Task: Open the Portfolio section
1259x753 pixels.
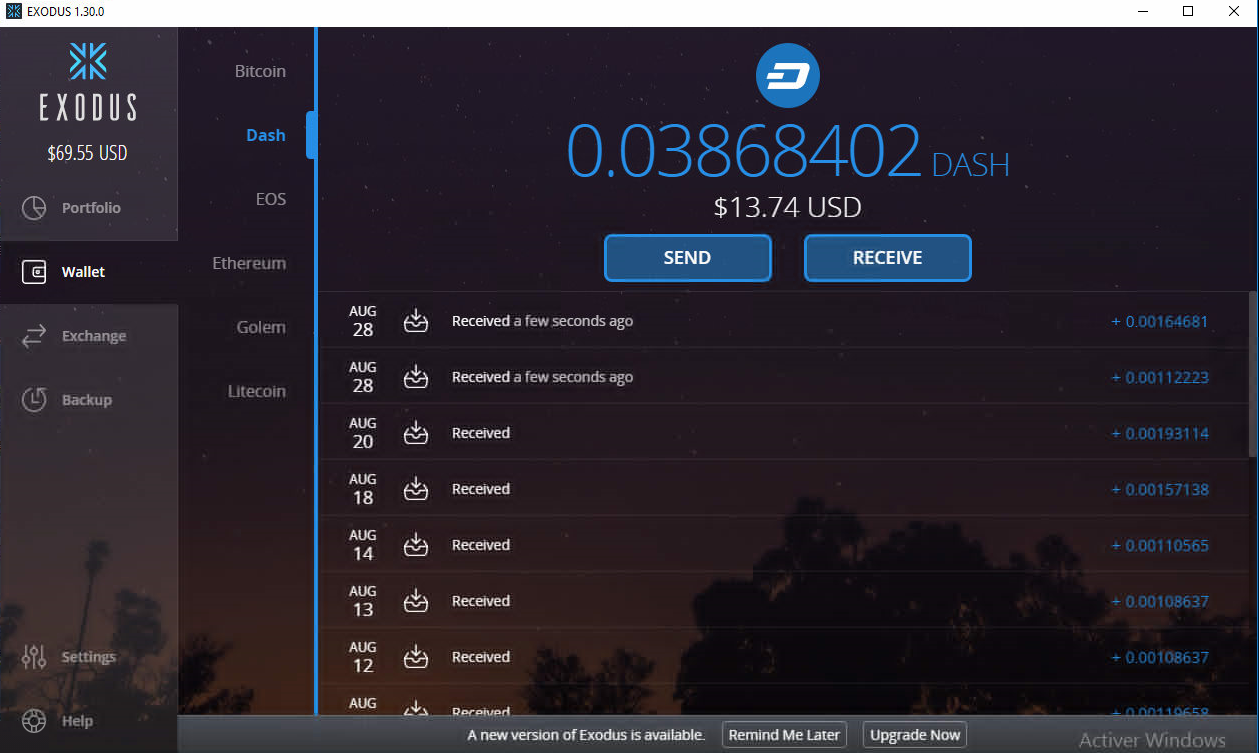Action: coord(89,208)
